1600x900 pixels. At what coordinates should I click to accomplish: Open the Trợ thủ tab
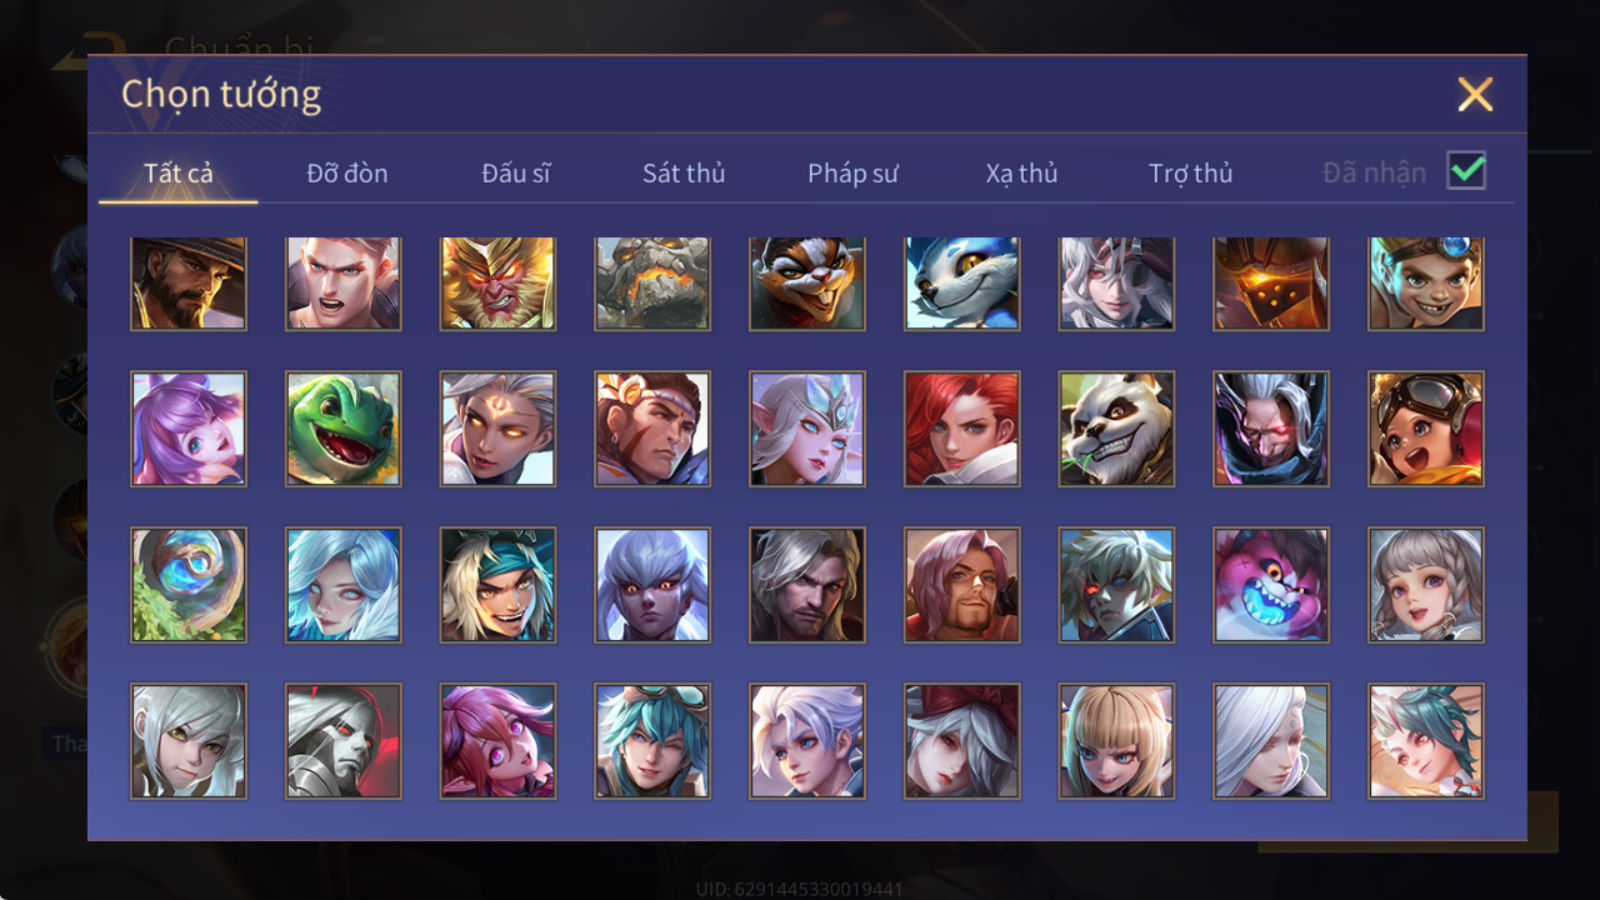coord(1190,173)
